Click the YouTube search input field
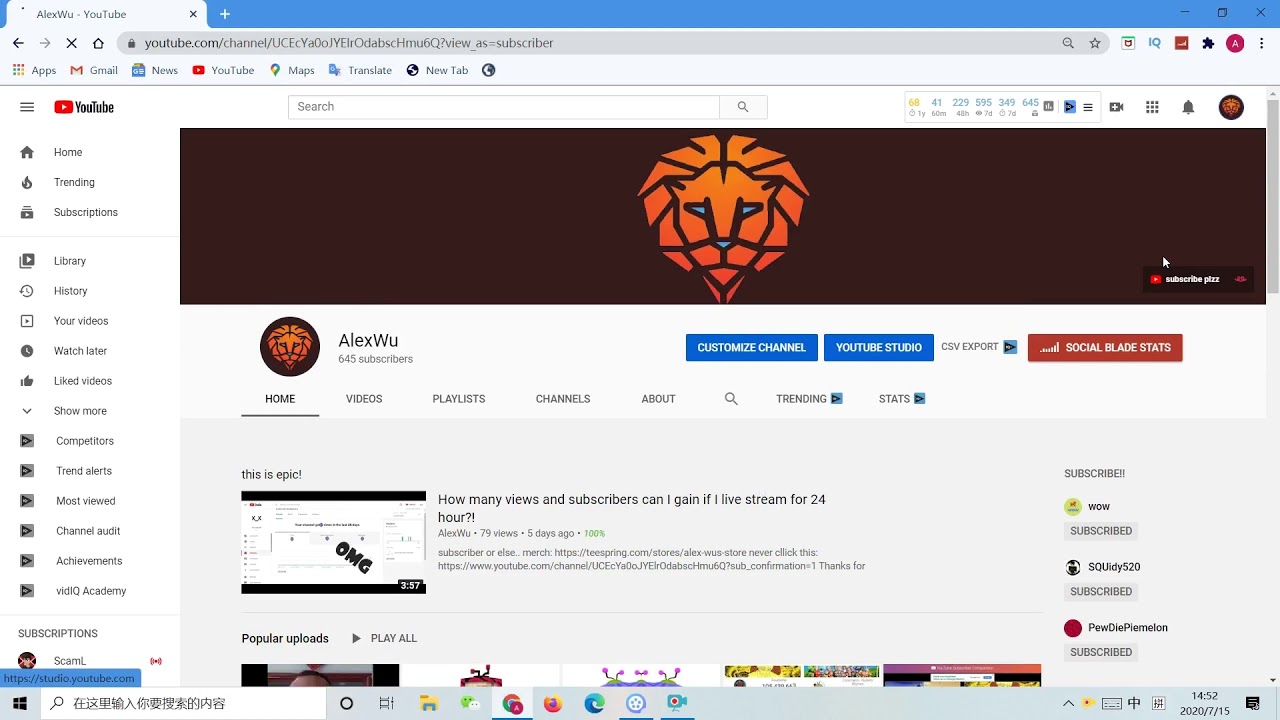1280x720 pixels. 504,107
